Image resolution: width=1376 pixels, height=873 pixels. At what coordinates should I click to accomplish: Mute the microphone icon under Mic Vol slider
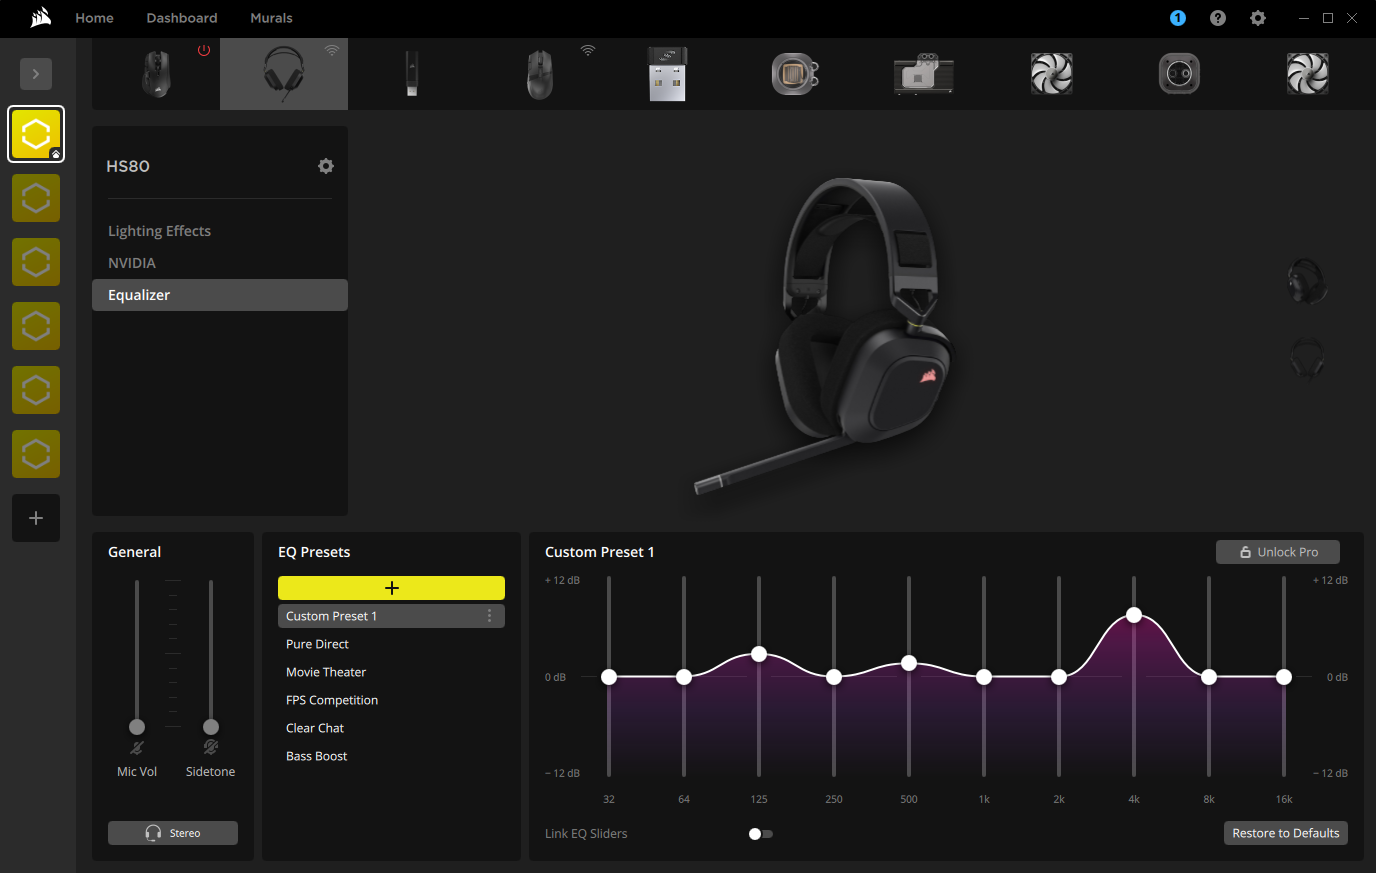point(137,748)
